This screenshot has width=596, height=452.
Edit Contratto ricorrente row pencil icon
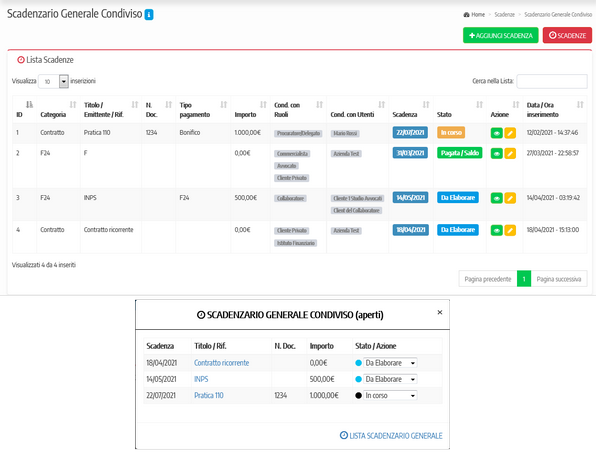point(510,230)
